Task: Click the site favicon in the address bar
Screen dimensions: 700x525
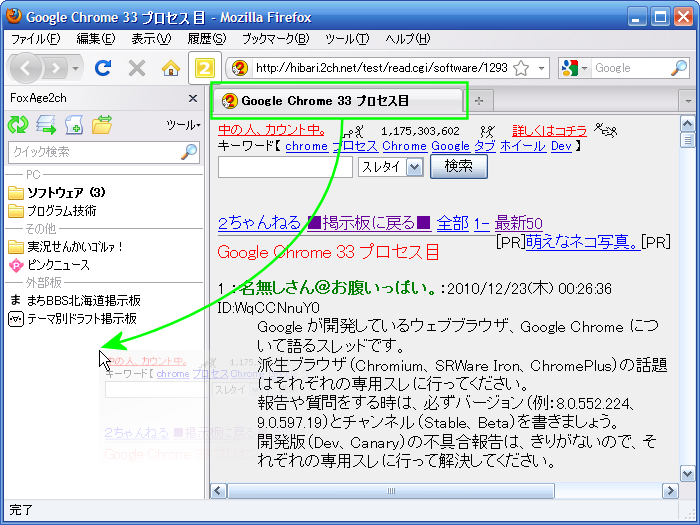Action: coord(240,68)
